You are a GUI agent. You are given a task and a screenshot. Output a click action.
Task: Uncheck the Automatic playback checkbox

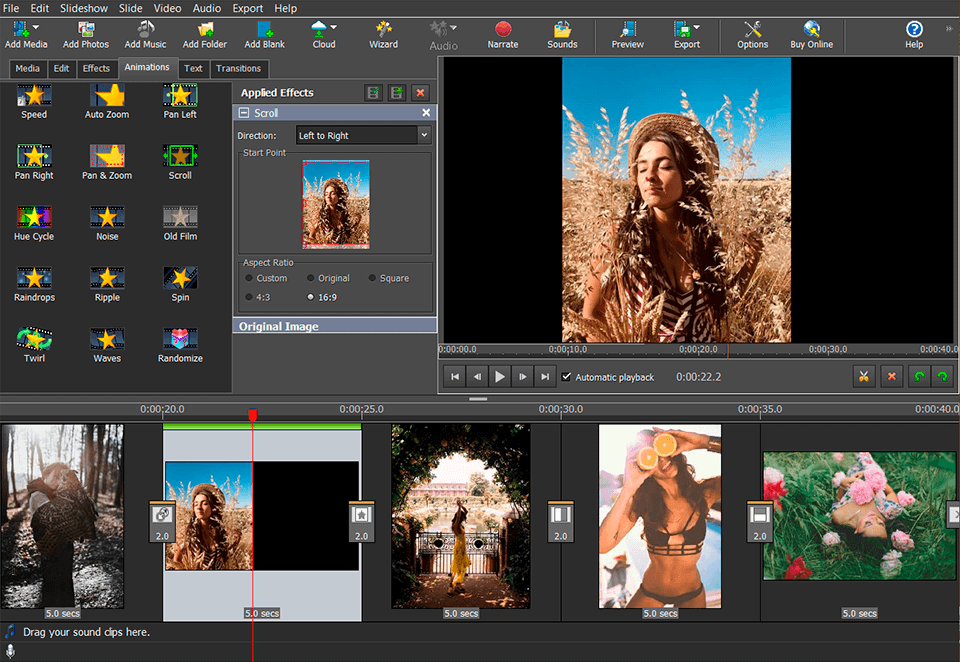pos(568,377)
